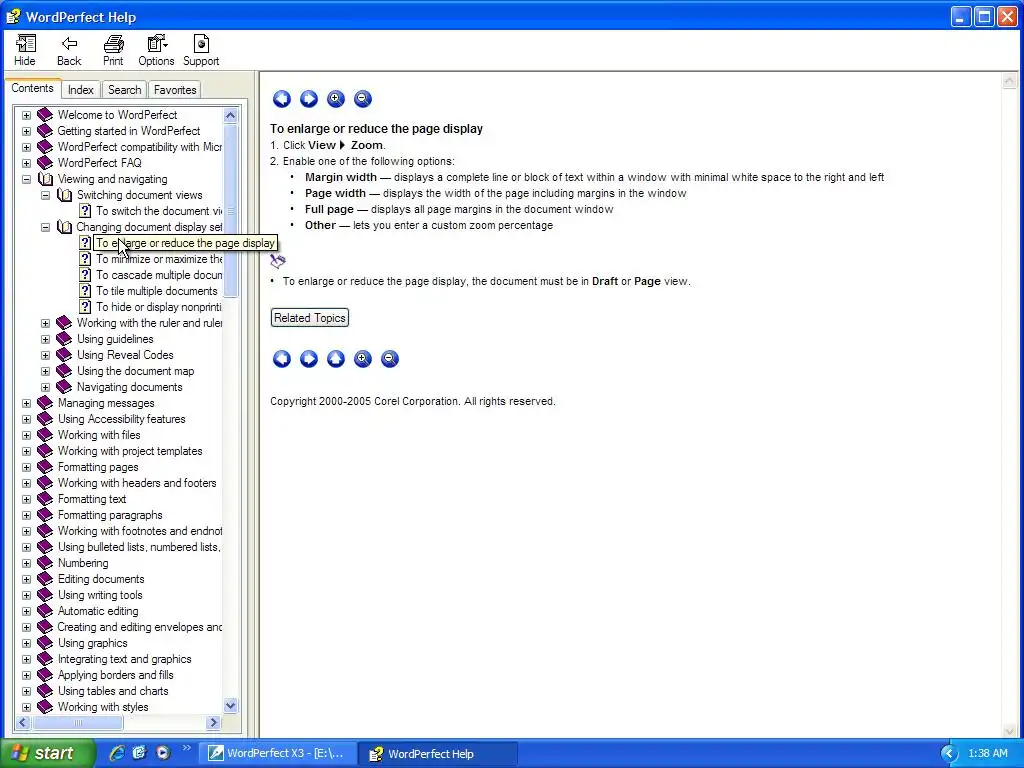
Task: Click contents tree scroll up arrow
Action: tap(231, 116)
